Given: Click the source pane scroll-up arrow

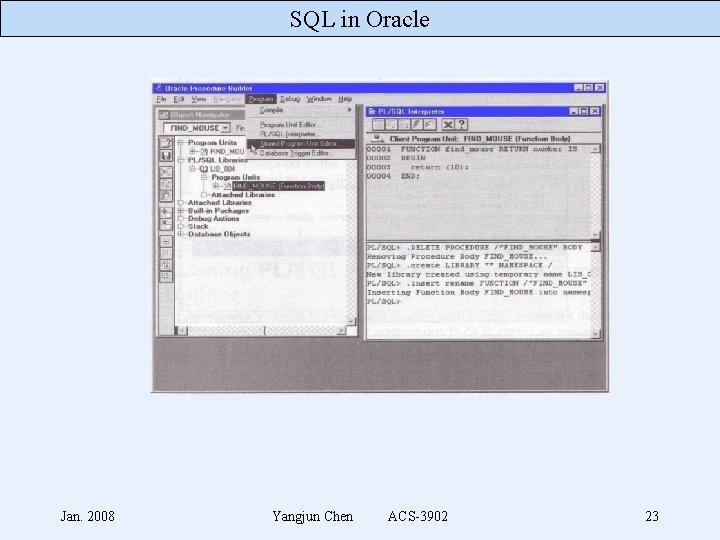Looking at the screenshot, I should click(595, 149).
